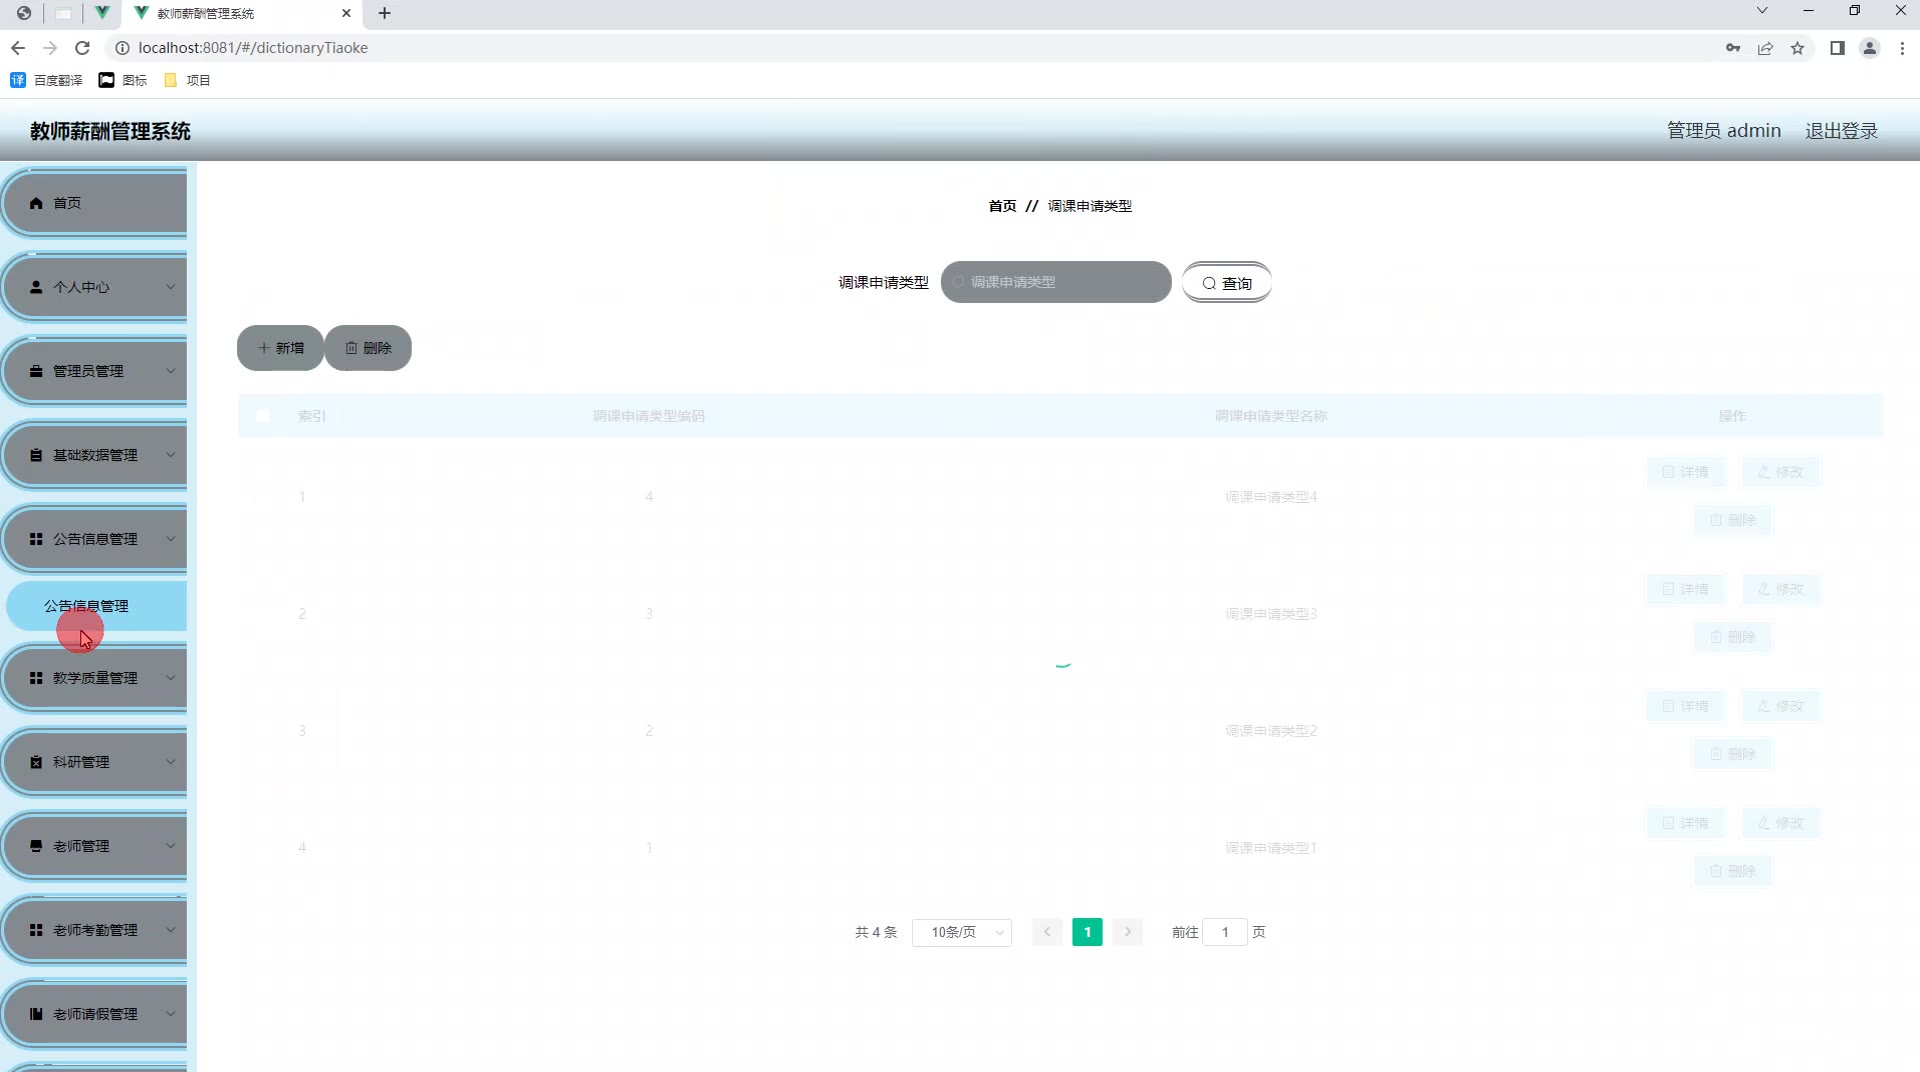Image resolution: width=1920 pixels, height=1072 pixels.
Task: Expand the 老师考勤管理 sidebar menu
Action: pos(95,930)
